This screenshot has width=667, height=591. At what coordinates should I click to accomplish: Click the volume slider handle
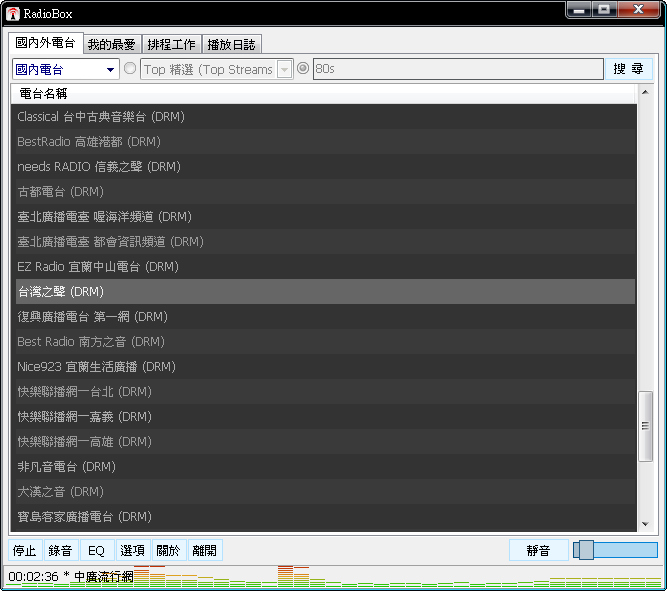[x=586, y=550]
